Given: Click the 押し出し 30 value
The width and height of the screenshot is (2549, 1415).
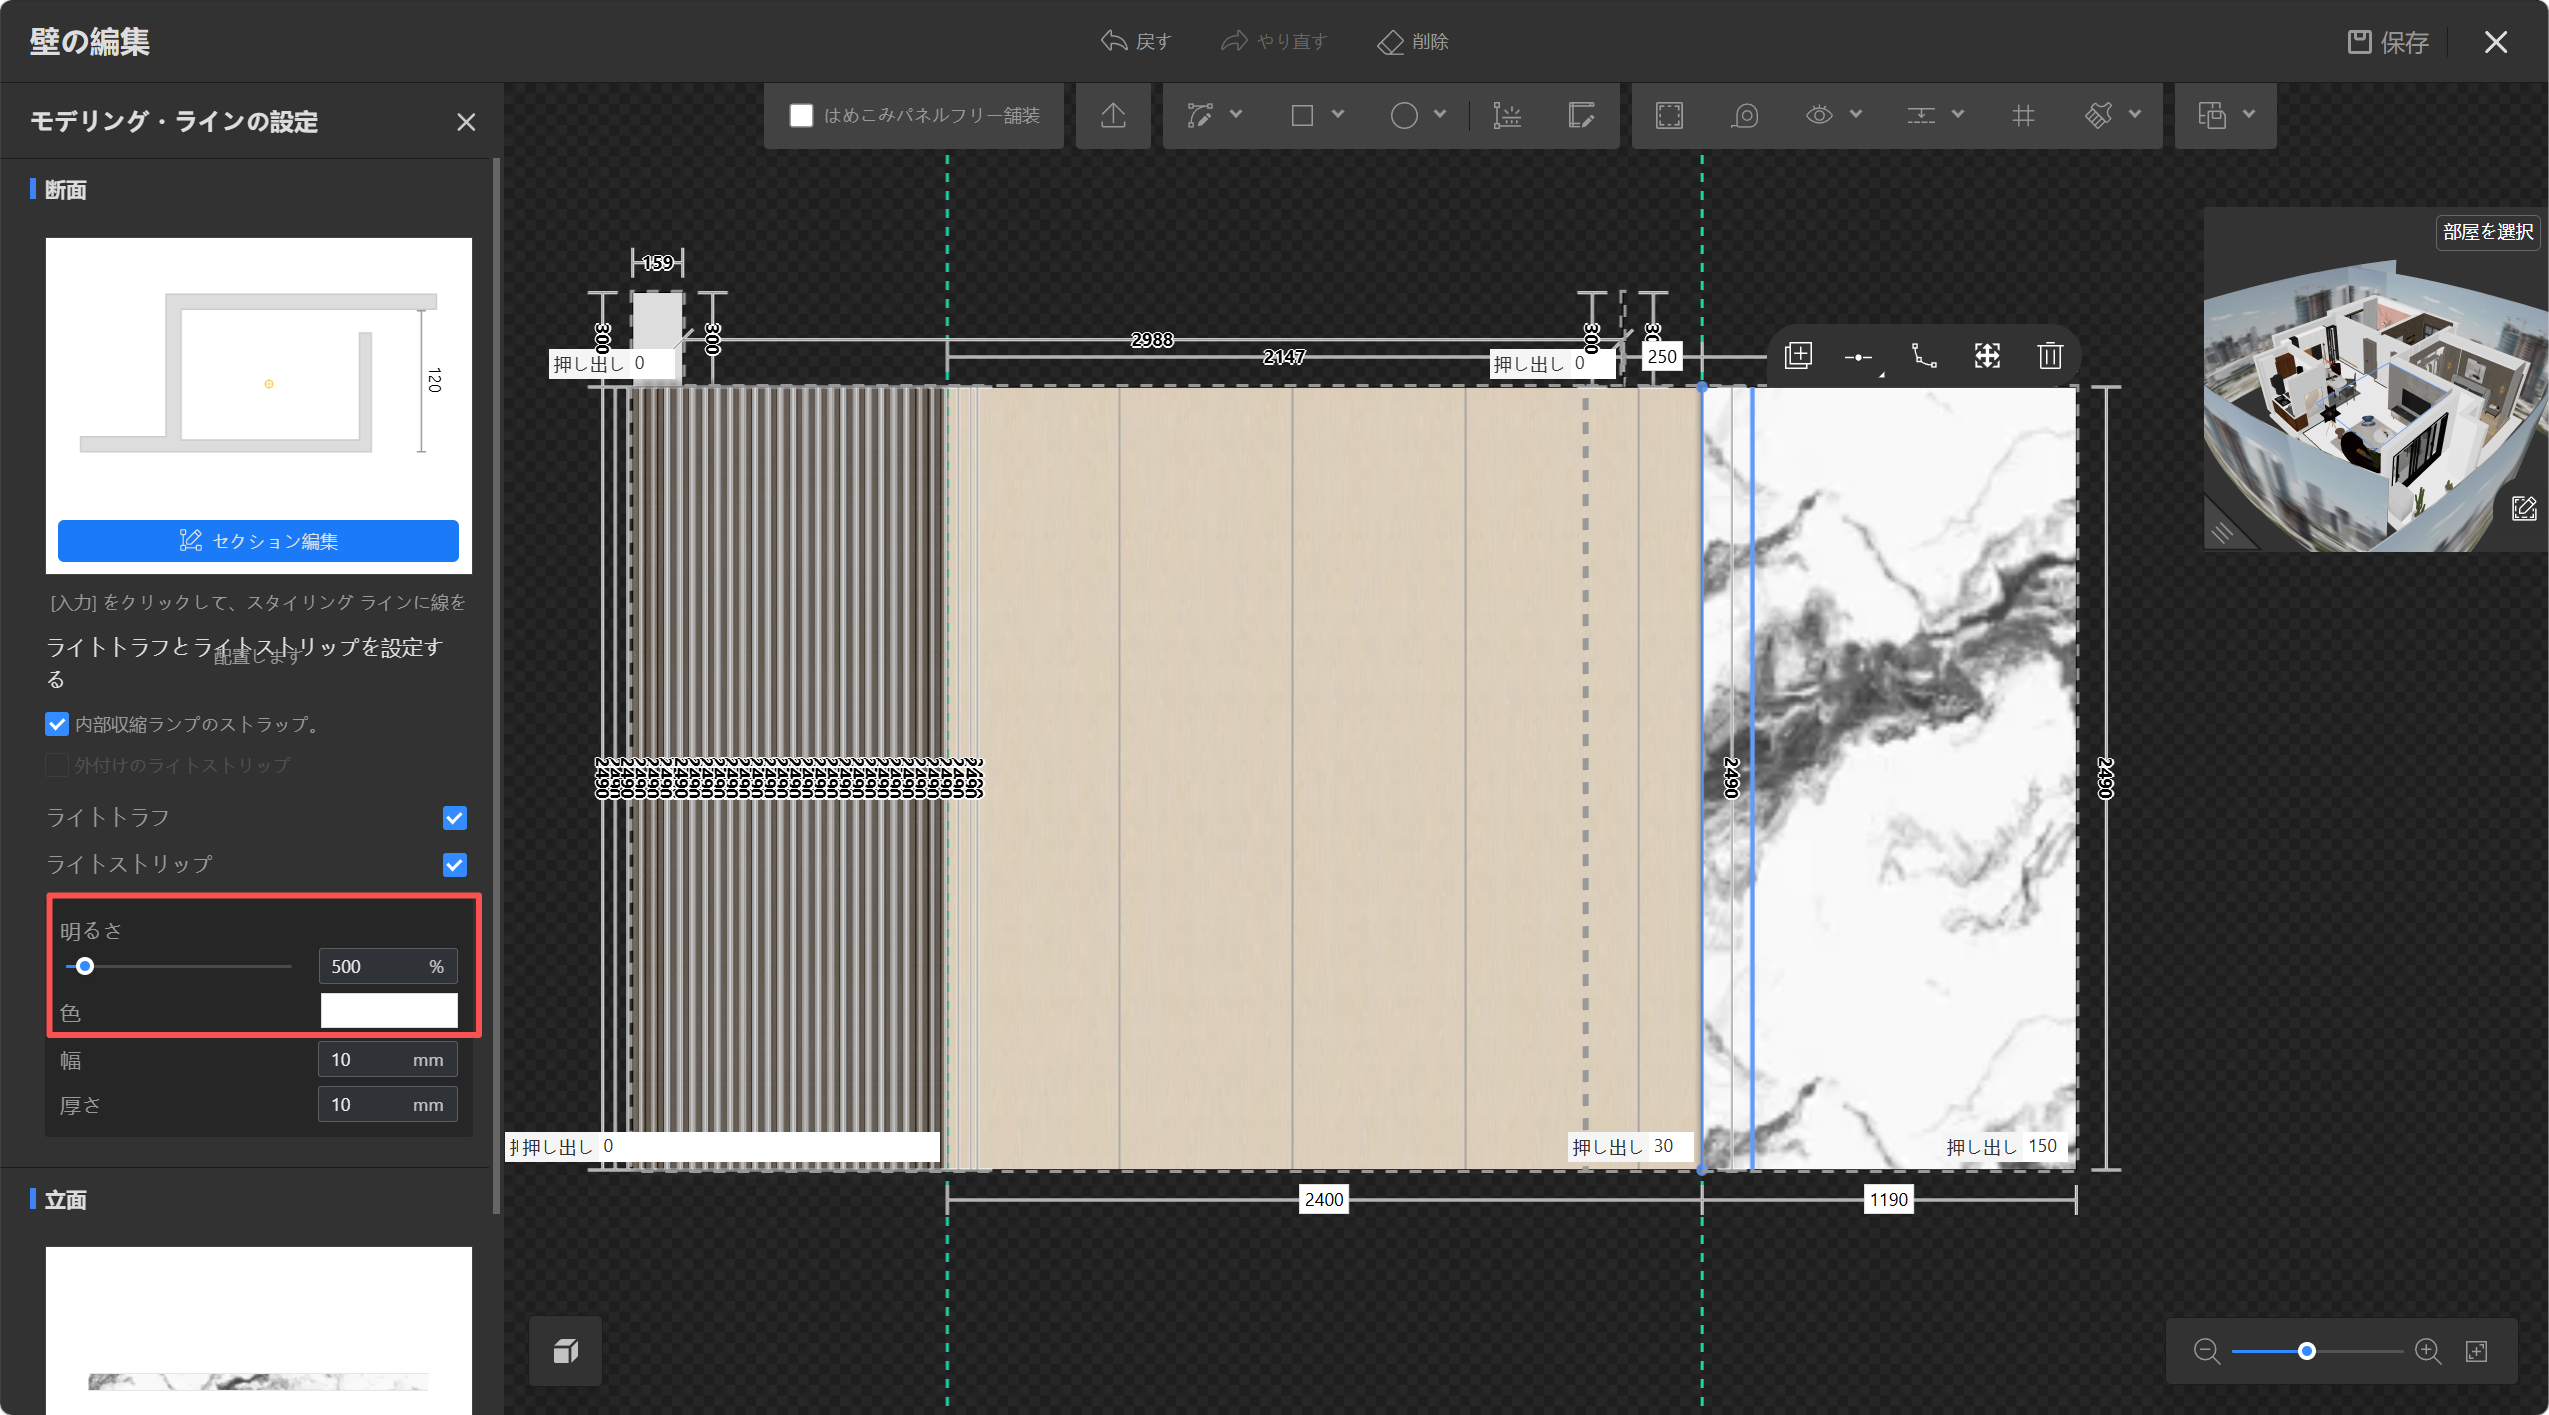Looking at the screenshot, I should [x=1664, y=1147].
